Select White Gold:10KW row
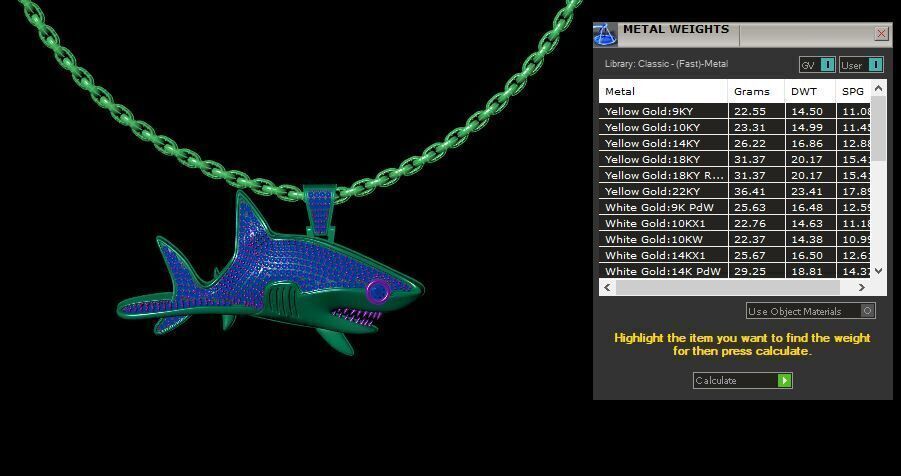 (735, 239)
